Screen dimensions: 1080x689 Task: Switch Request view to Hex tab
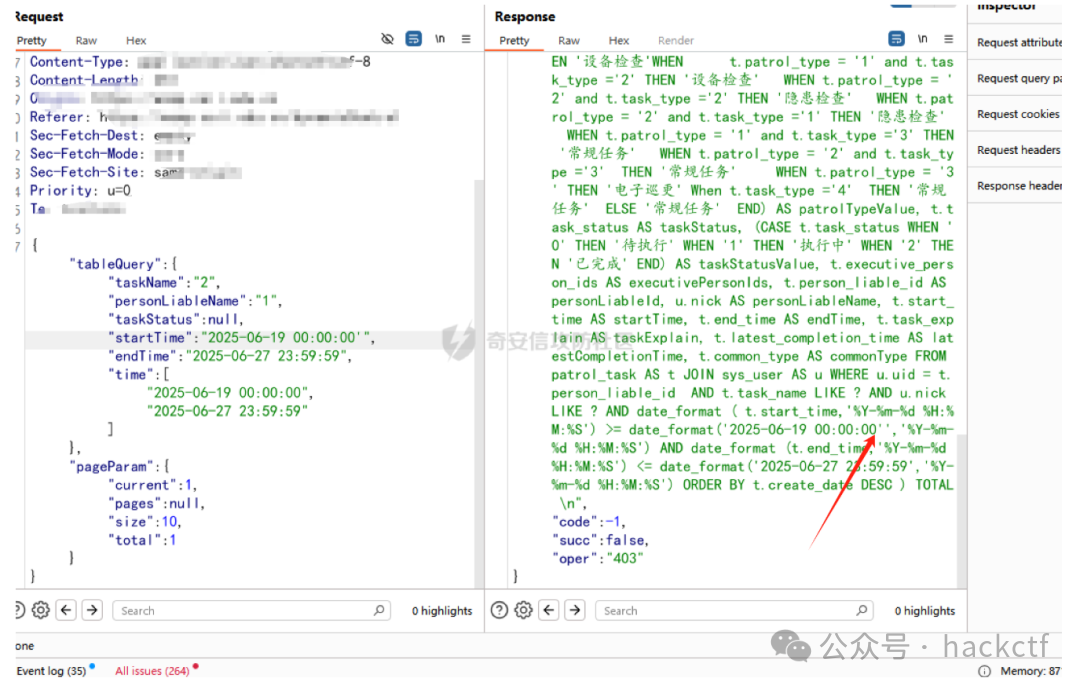pyautogui.click(x=136, y=40)
